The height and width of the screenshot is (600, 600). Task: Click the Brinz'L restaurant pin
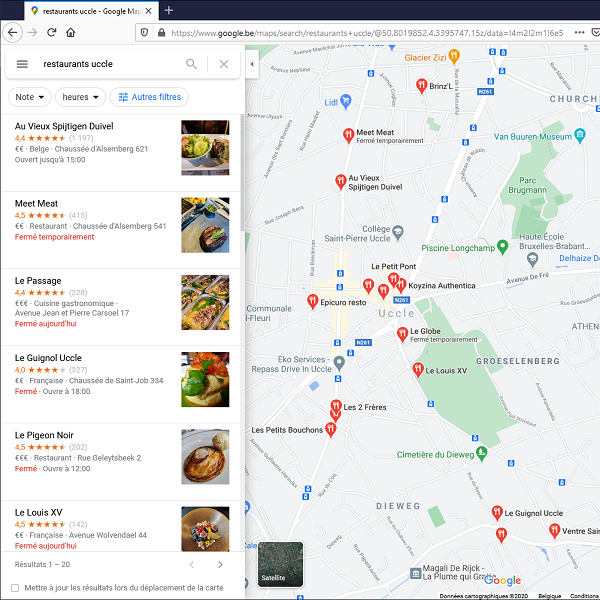pyautogui.click(x=421, y=86)
